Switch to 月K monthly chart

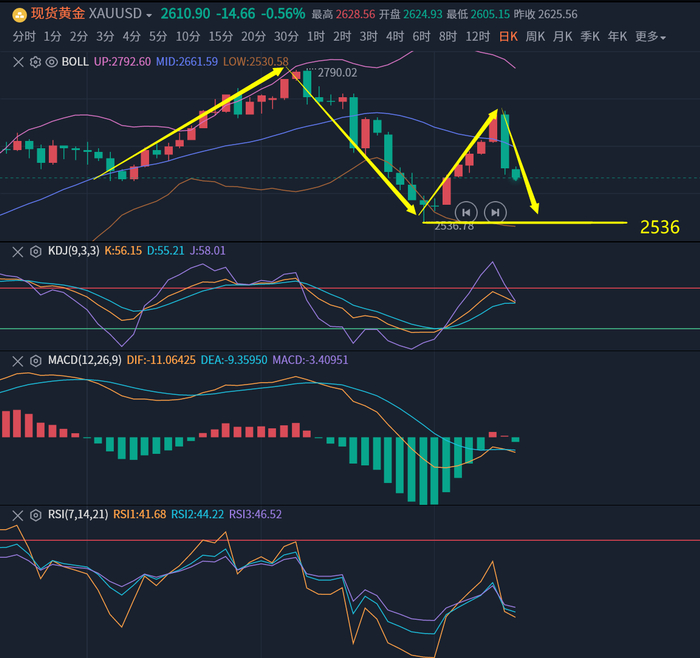click(562, 37)
